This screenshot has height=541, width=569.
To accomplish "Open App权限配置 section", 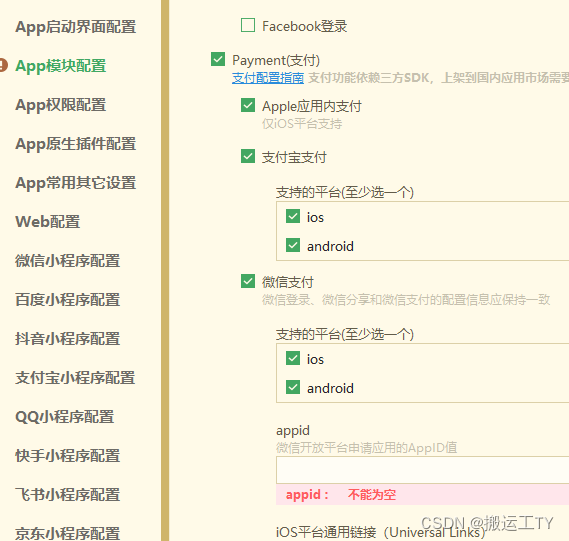I will tap(61, 105).
